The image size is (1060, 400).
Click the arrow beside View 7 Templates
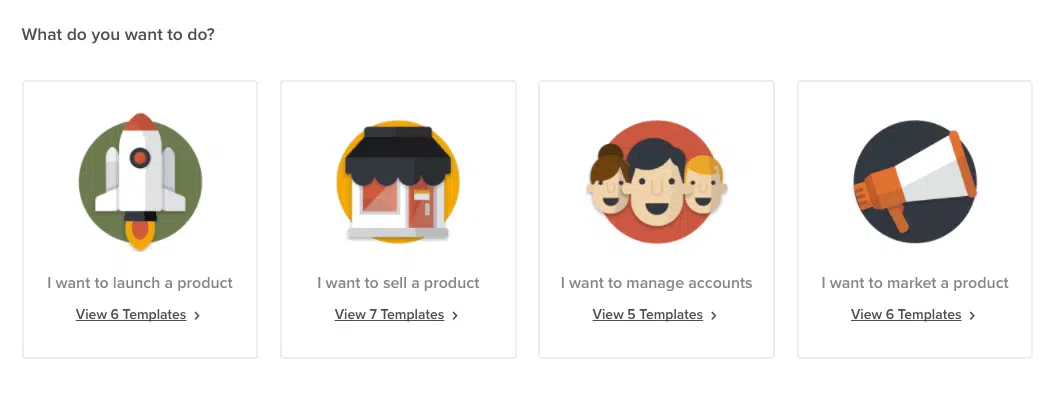(456, 315)
